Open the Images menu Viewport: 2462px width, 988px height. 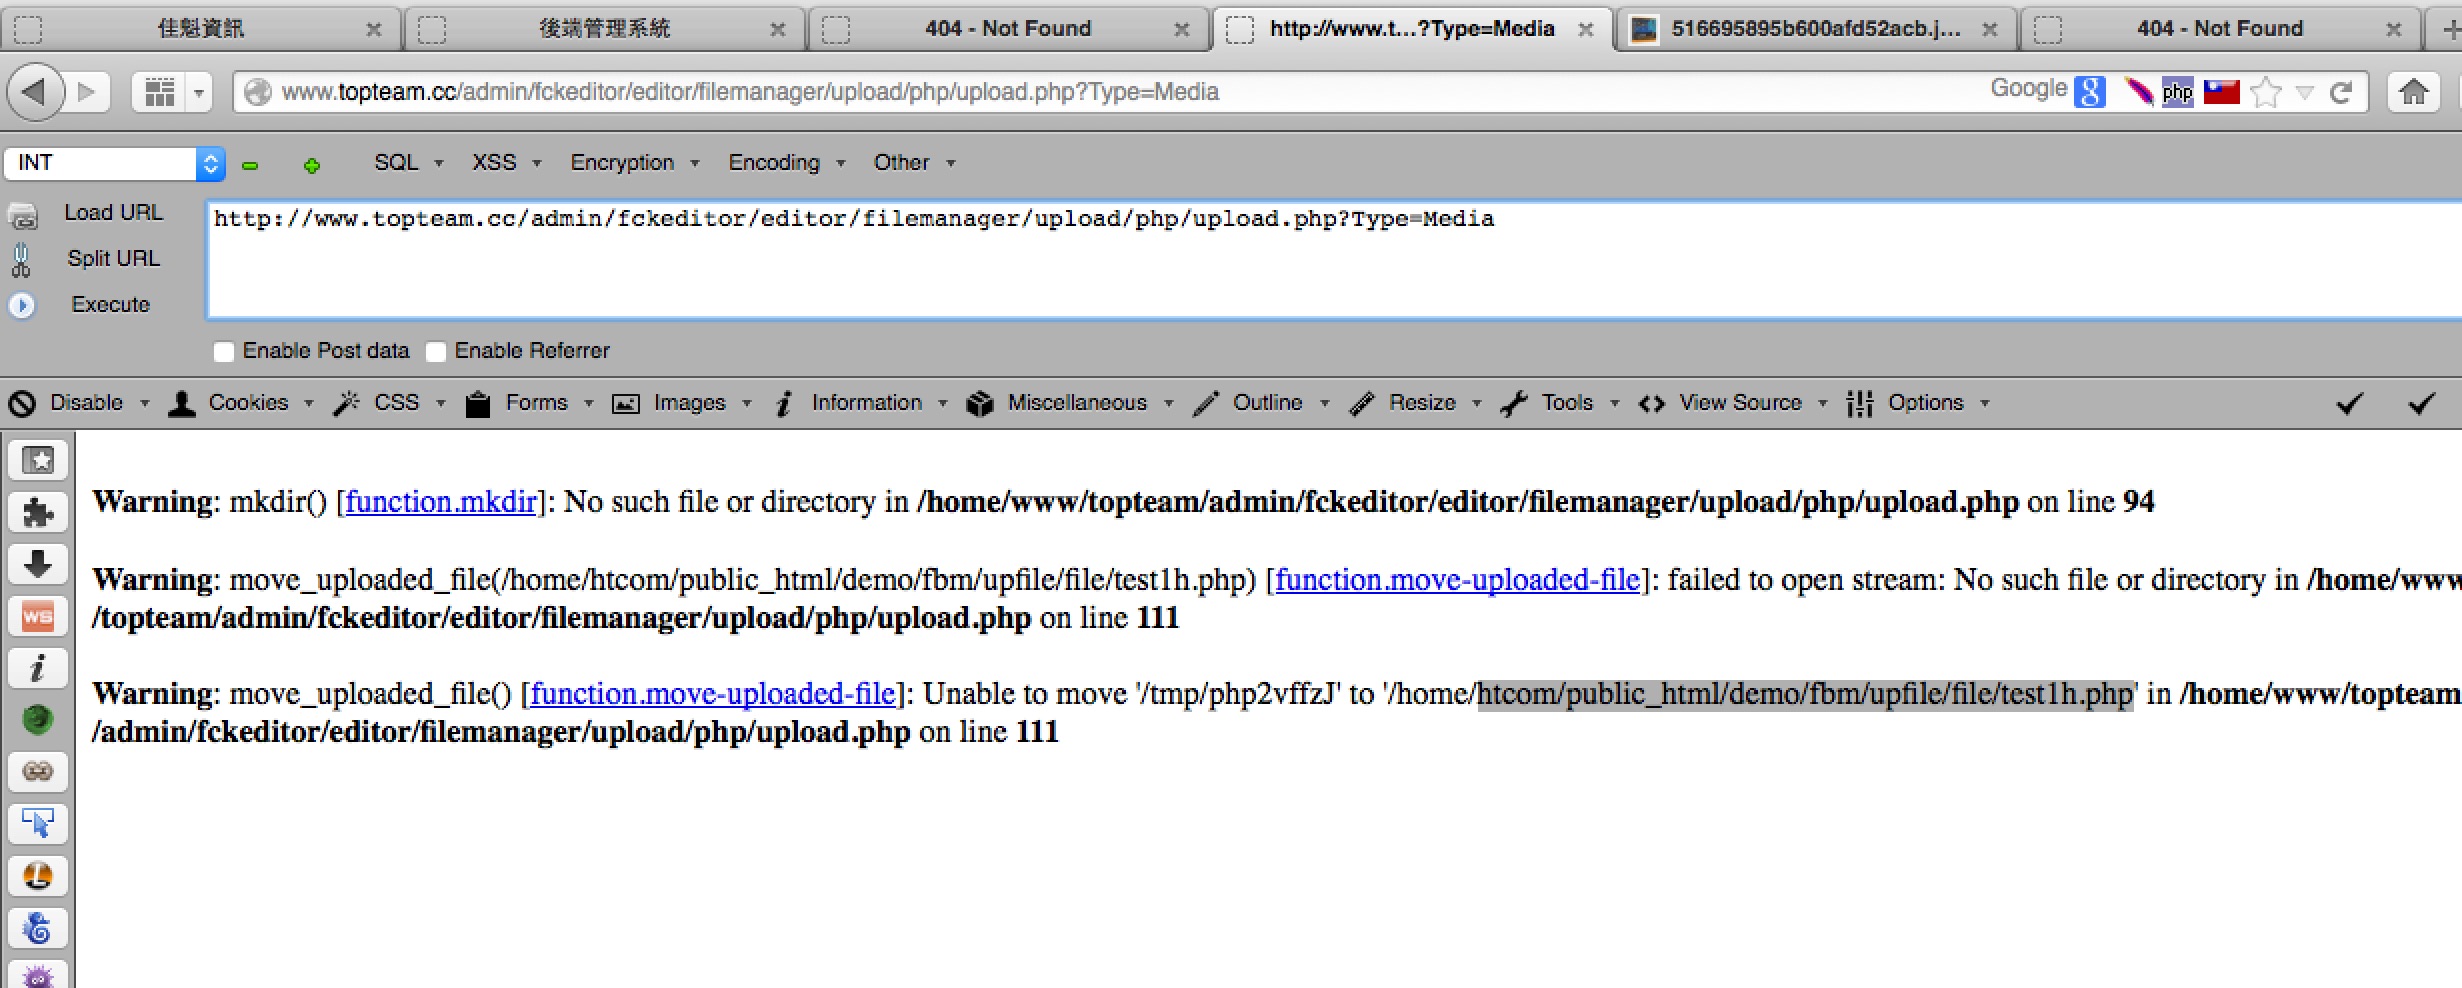pos(682,403)
